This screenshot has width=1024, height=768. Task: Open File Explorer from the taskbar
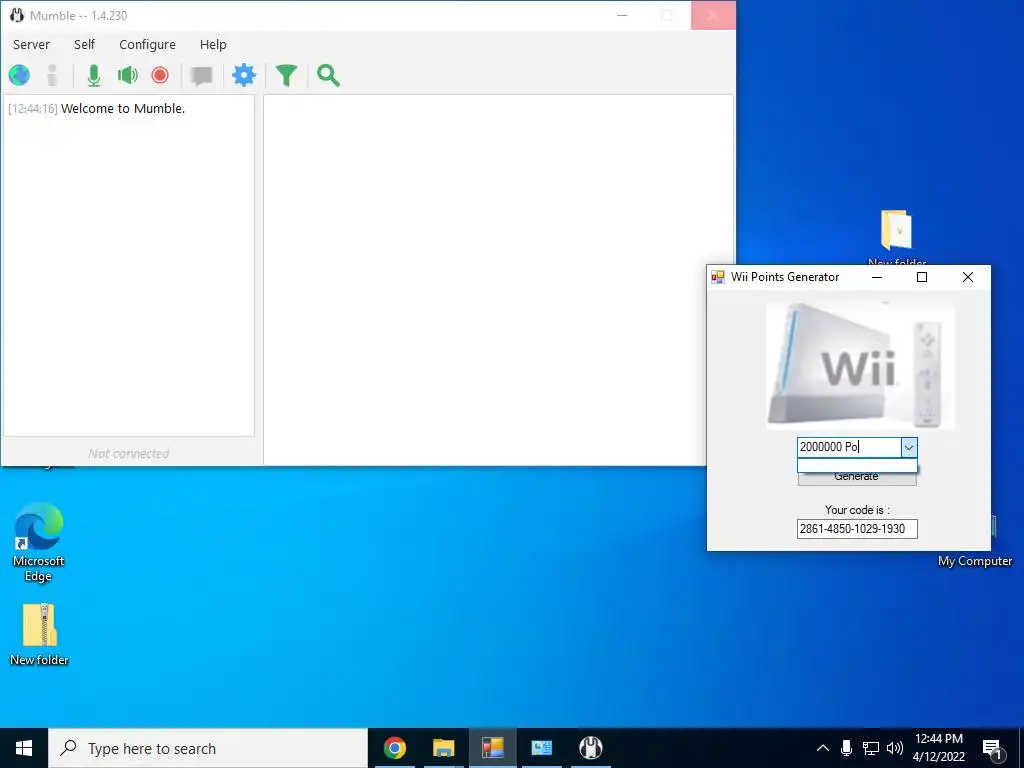(443, 748)
